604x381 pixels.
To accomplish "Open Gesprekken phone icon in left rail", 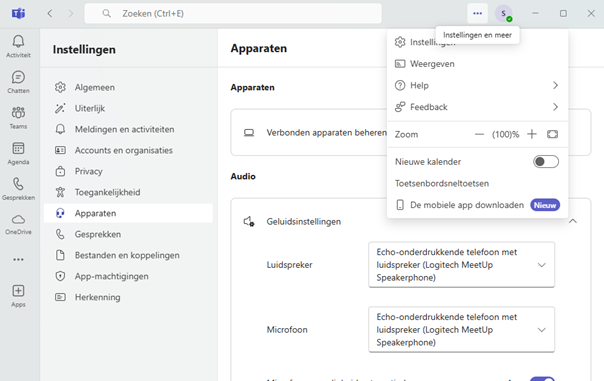I will tap(18, 189).
